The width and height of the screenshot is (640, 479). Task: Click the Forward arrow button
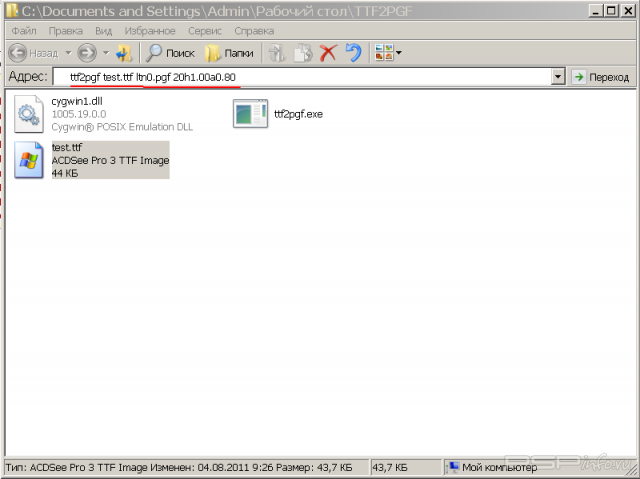pos(87,53)
